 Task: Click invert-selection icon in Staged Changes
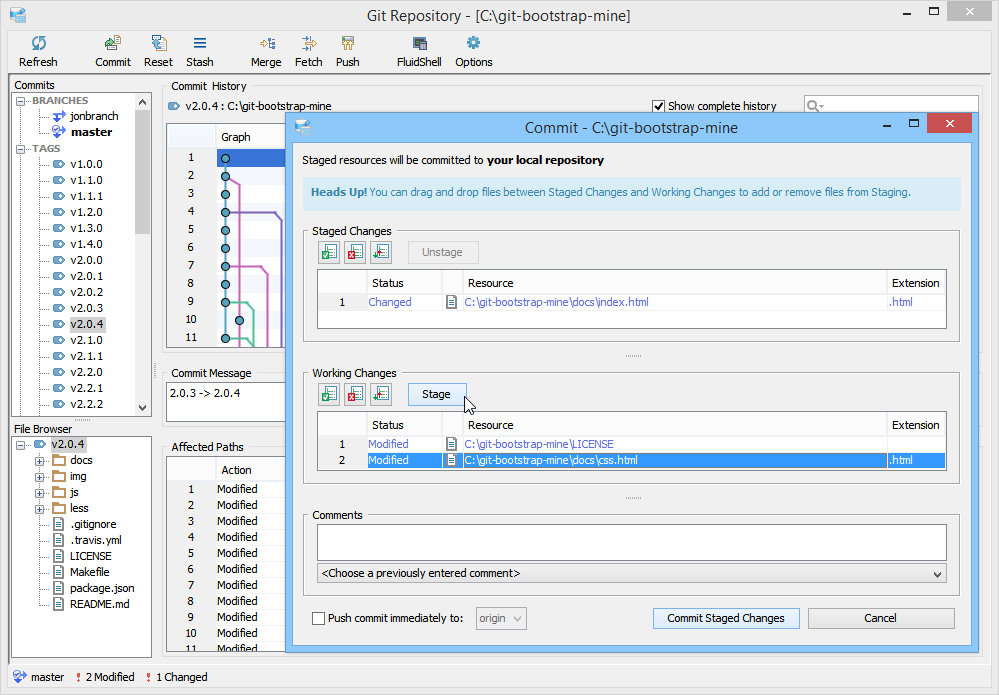(x=381, y=252)
